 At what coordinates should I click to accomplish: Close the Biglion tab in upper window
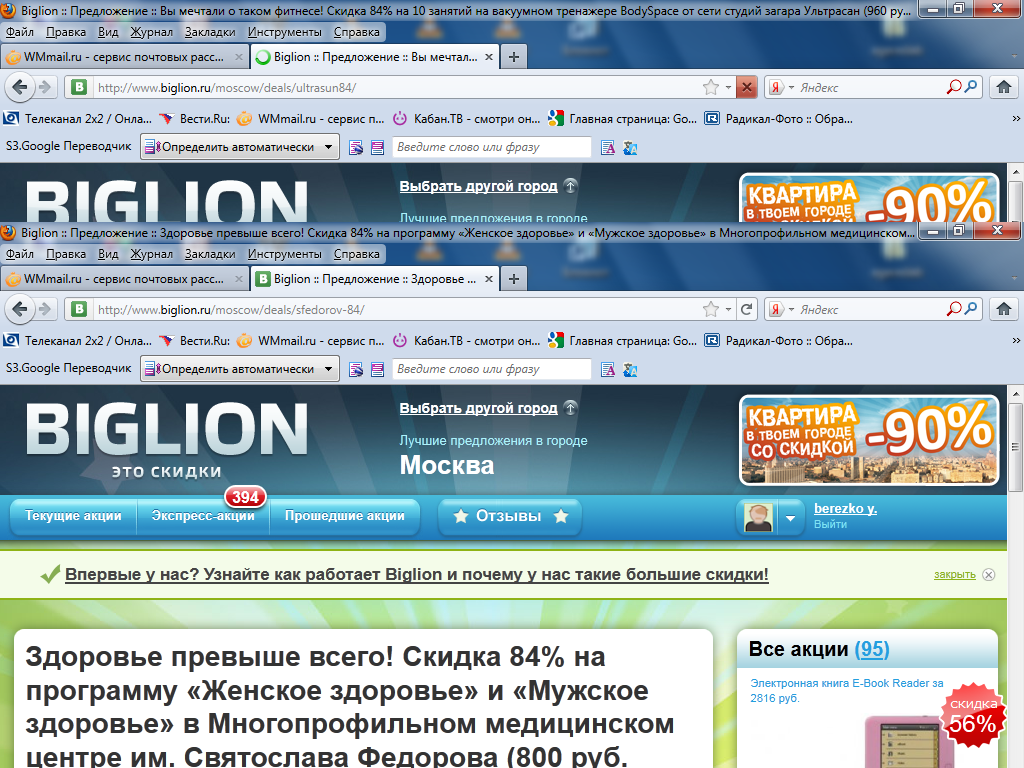click(x=488, y=57)
